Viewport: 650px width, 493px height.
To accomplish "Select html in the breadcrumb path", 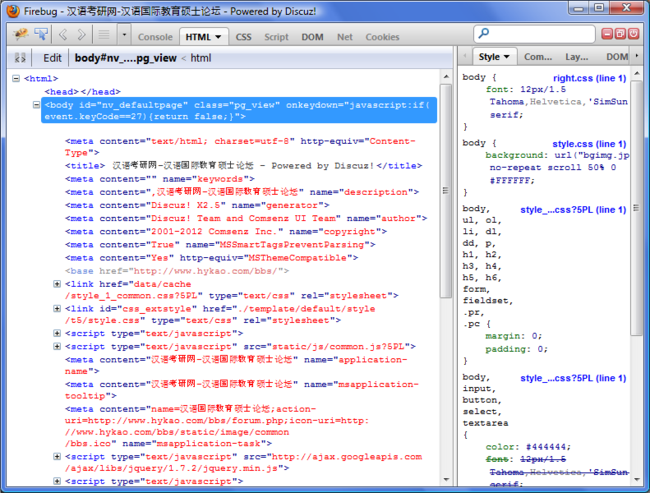I will coord(201,58).
